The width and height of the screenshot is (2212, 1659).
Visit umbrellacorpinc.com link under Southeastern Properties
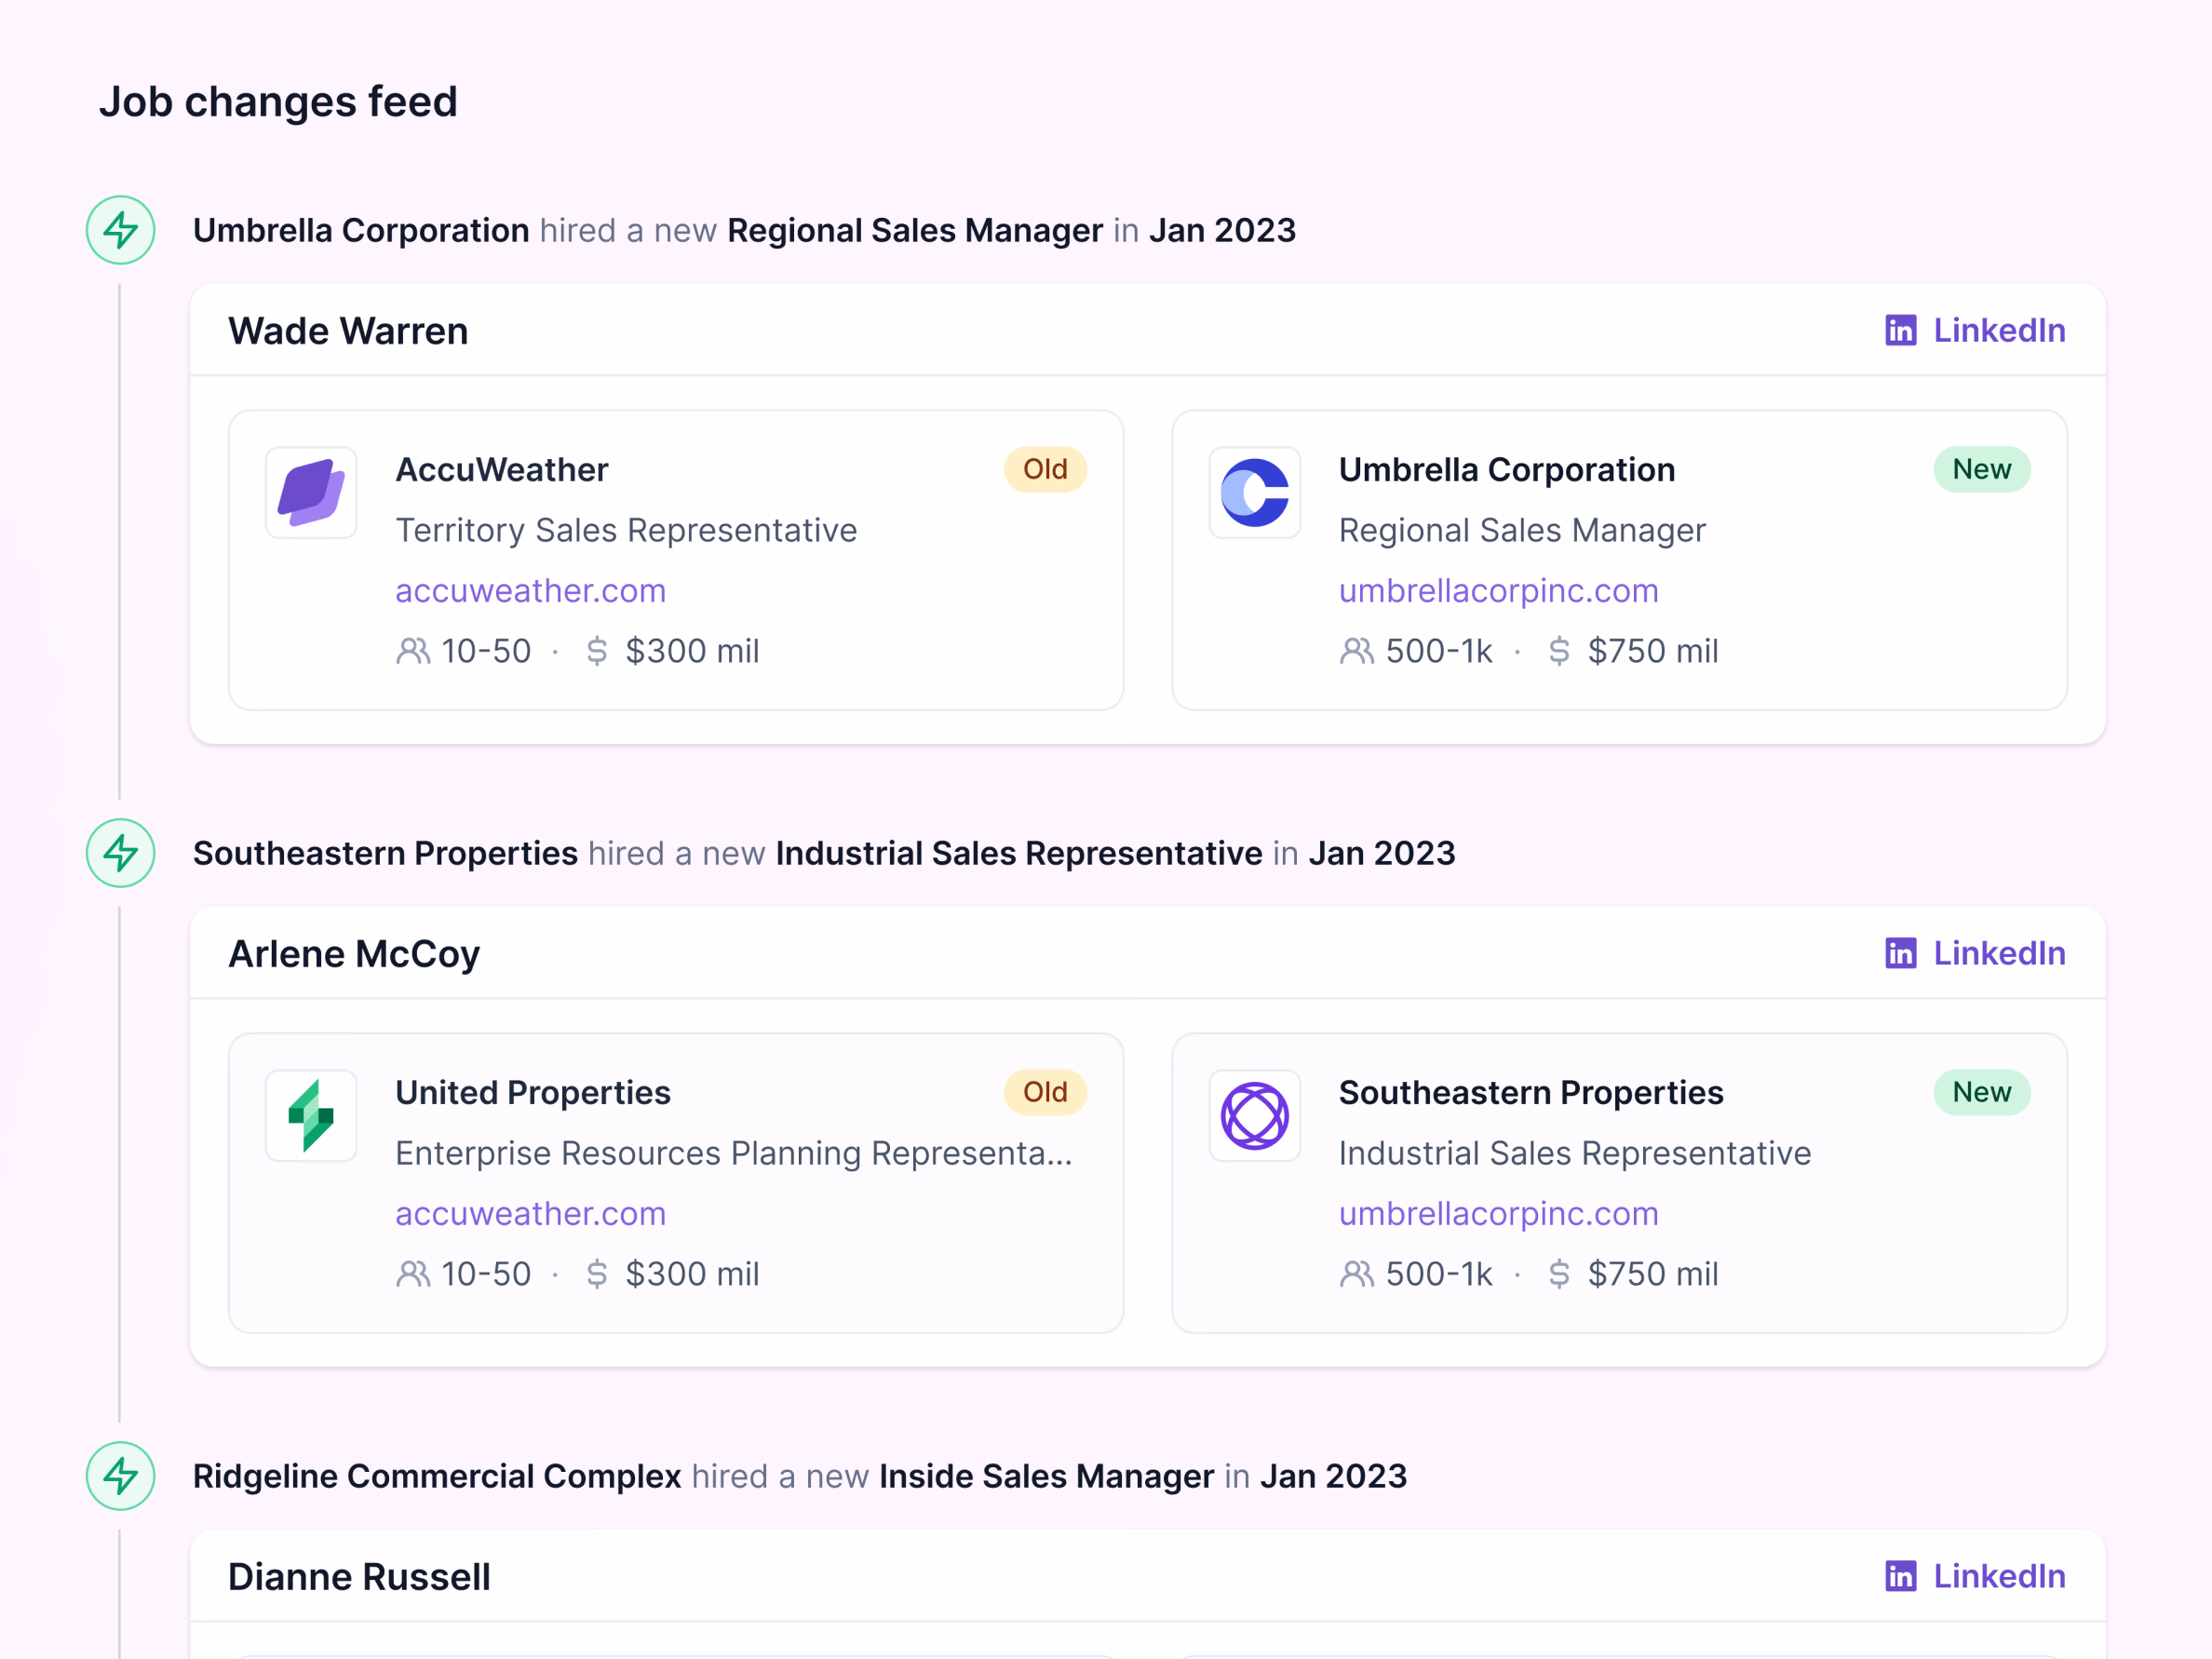pyautogui.click(x=1498, y=1214)
